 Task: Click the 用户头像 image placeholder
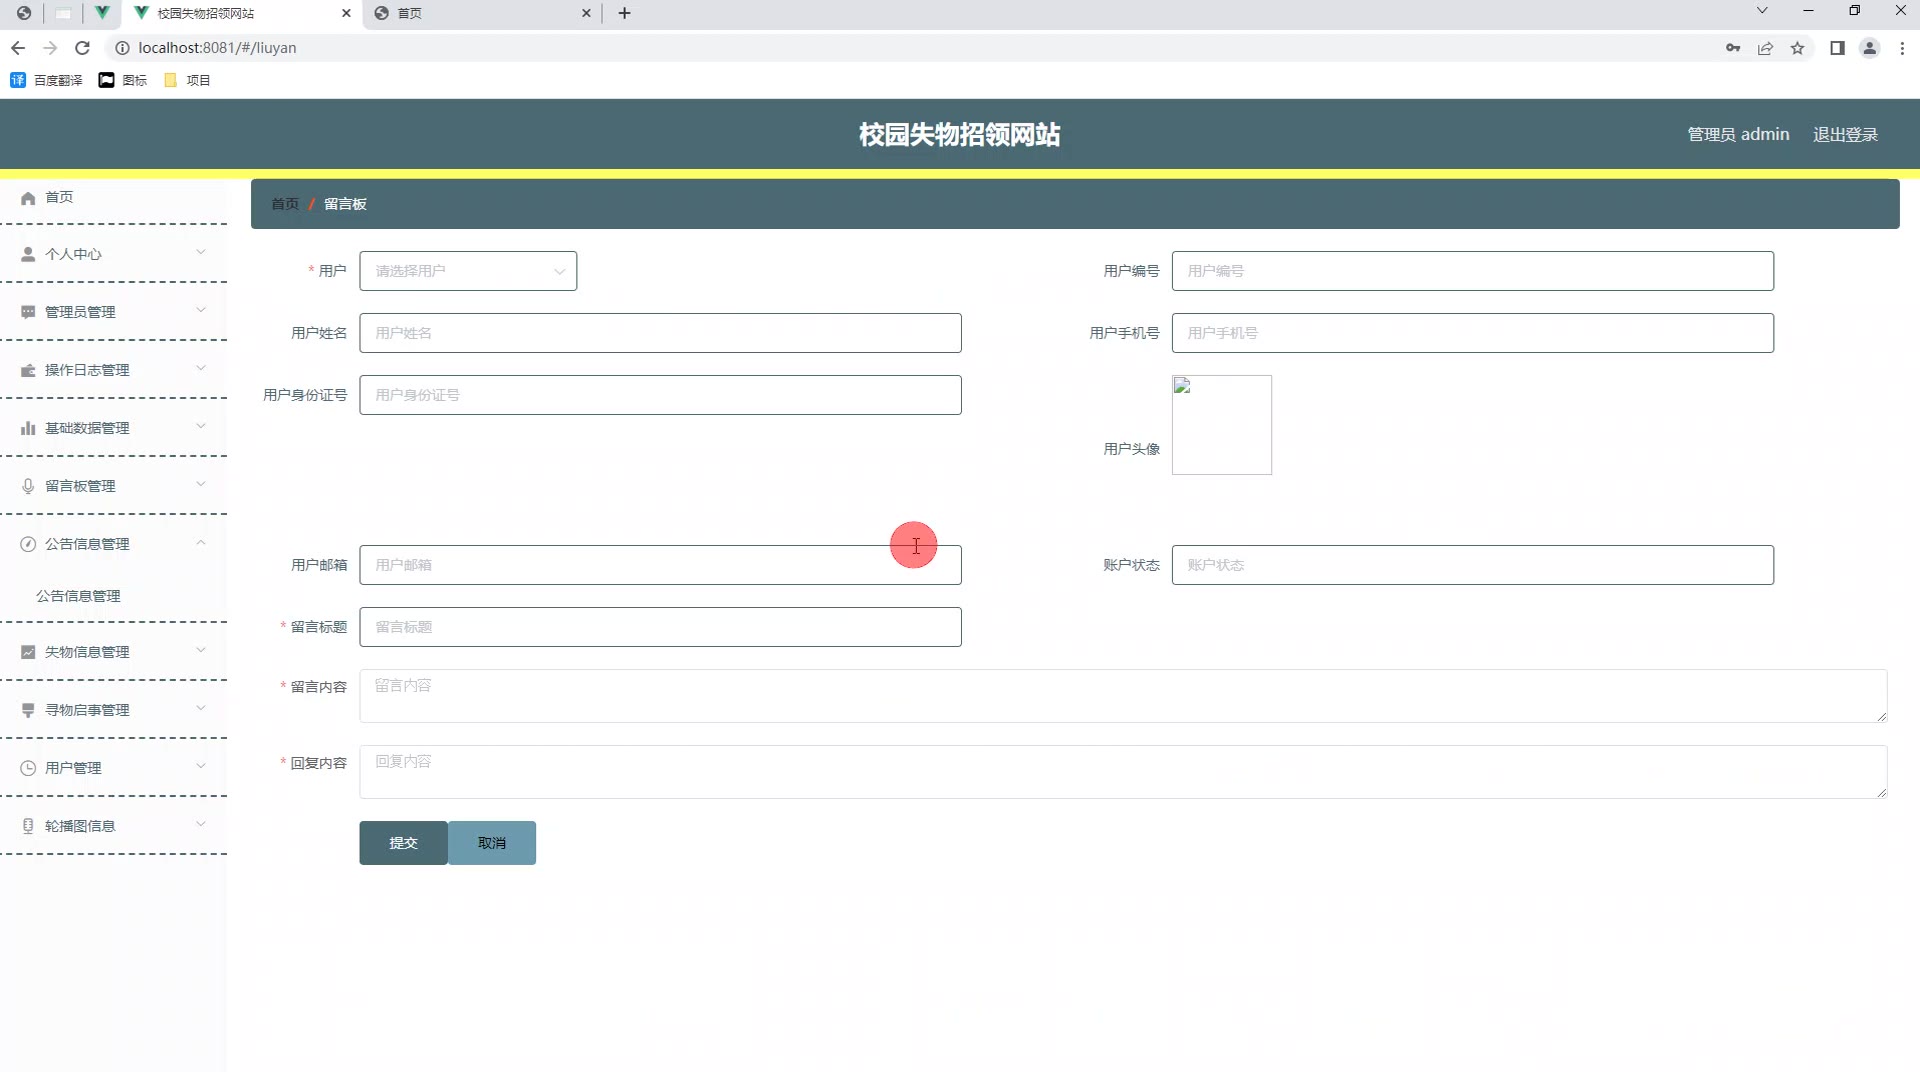1221,425
